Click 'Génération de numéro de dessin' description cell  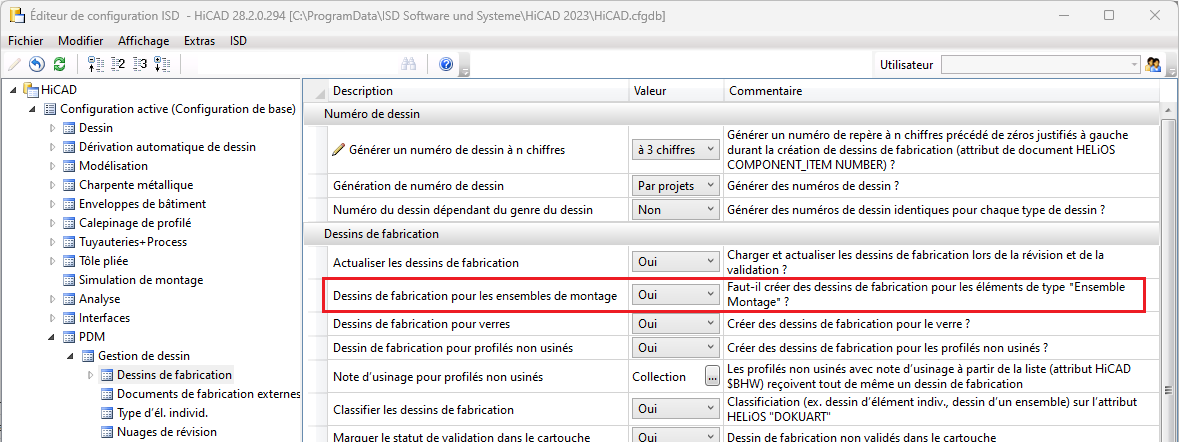pos(478,185)
